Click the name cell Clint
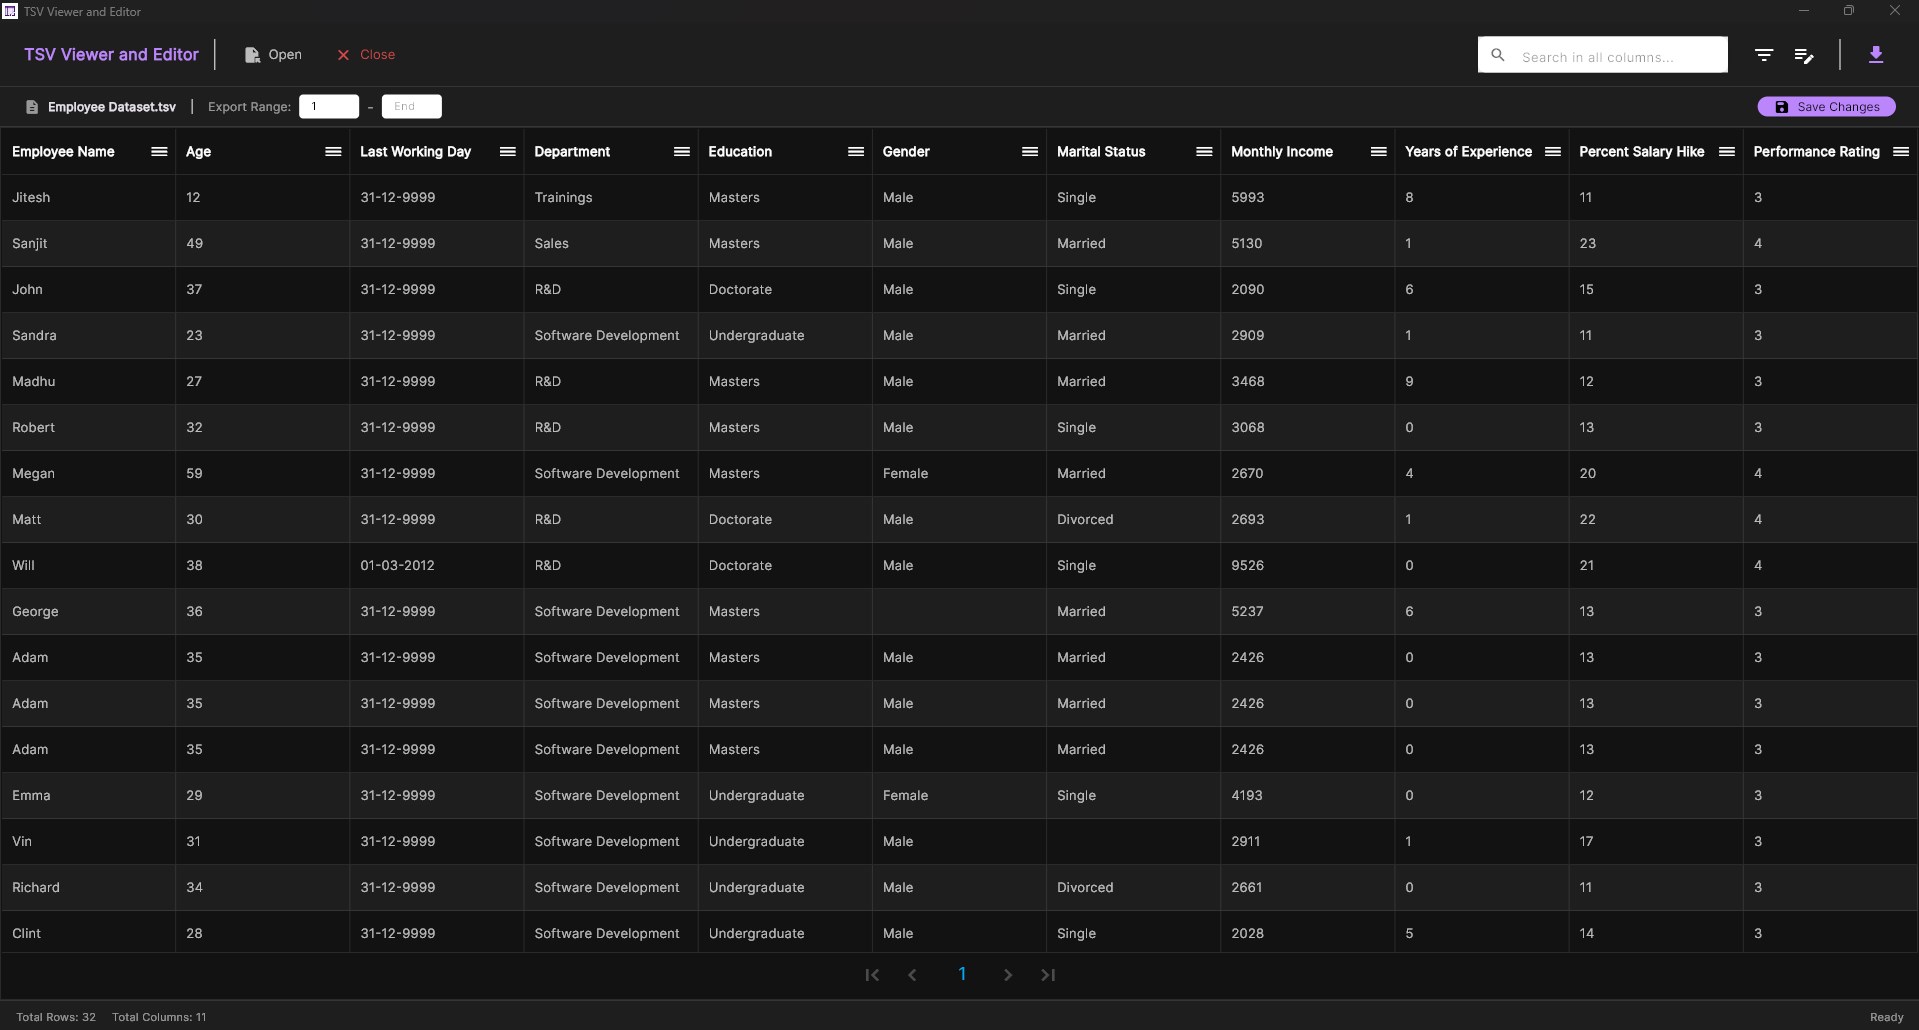 click(88, 932)
